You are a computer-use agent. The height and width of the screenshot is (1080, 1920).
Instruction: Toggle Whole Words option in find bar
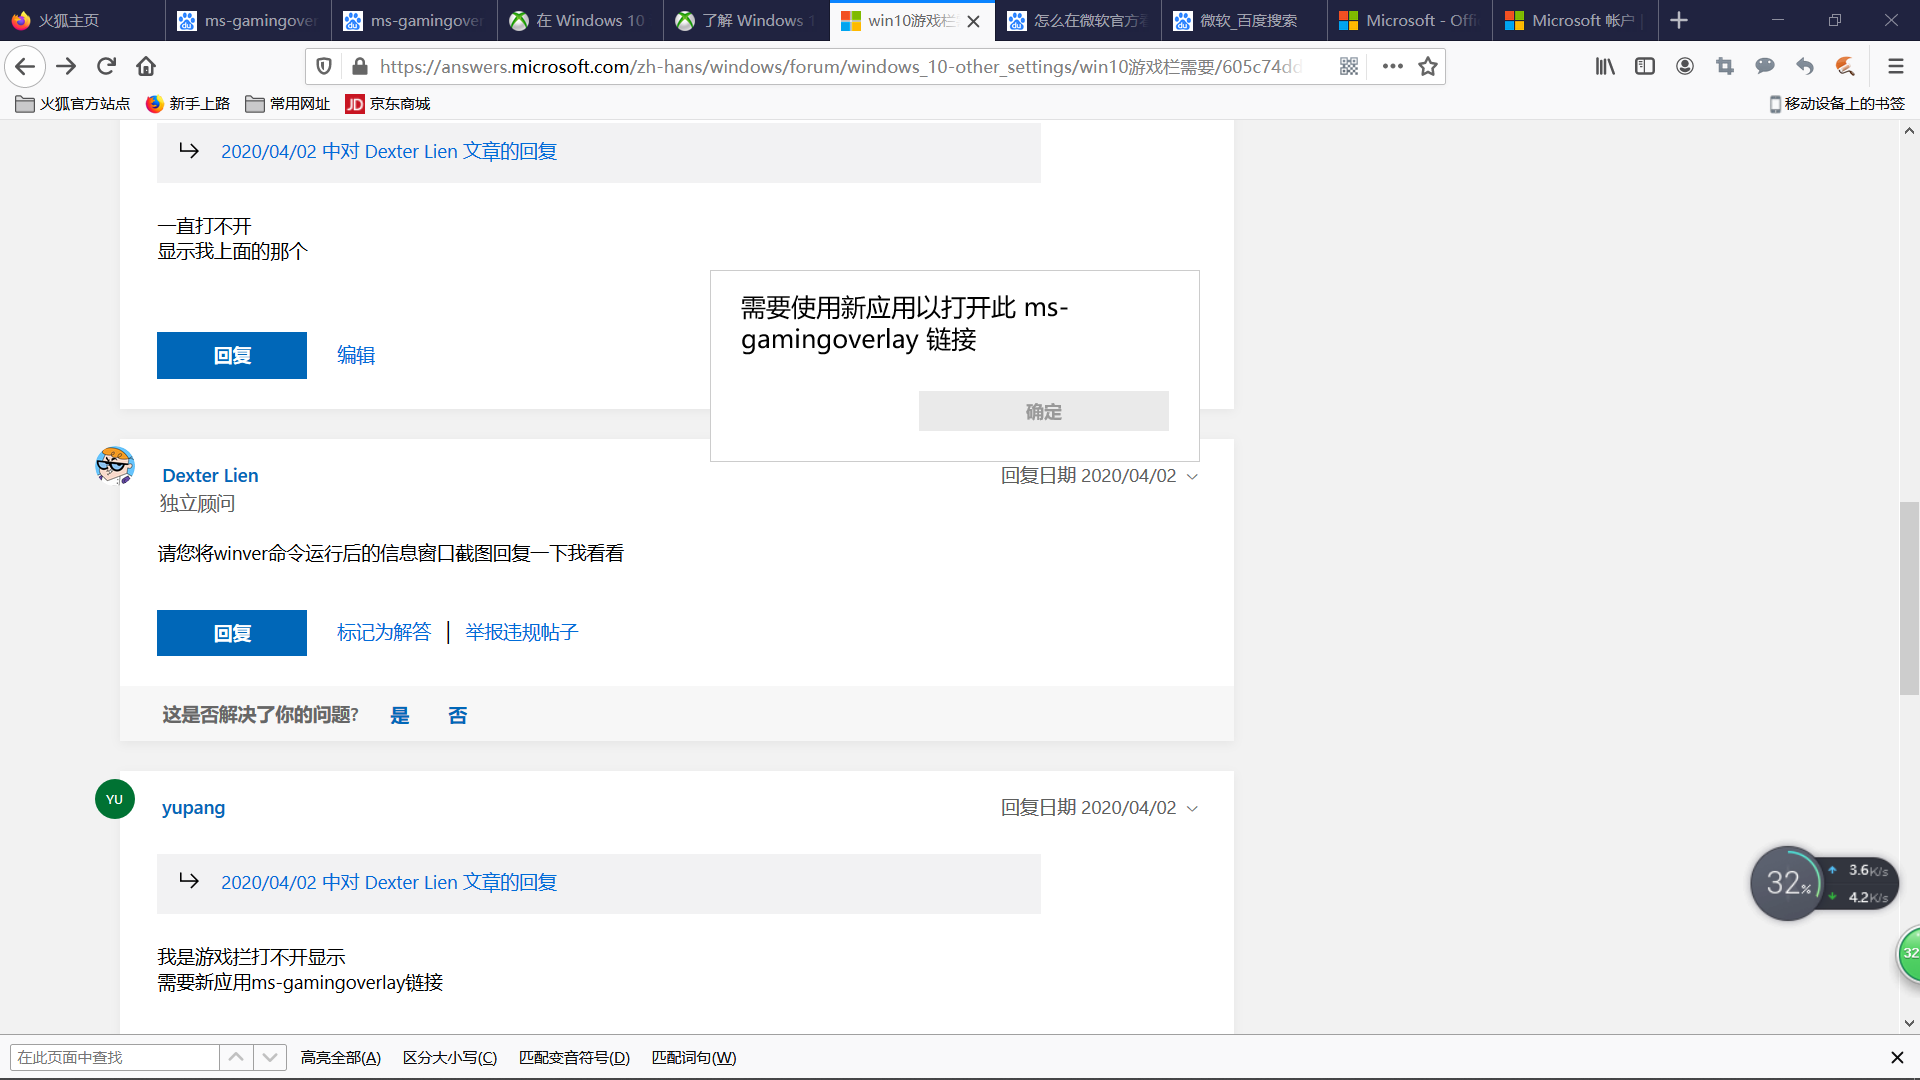[x=693, y=1057]
